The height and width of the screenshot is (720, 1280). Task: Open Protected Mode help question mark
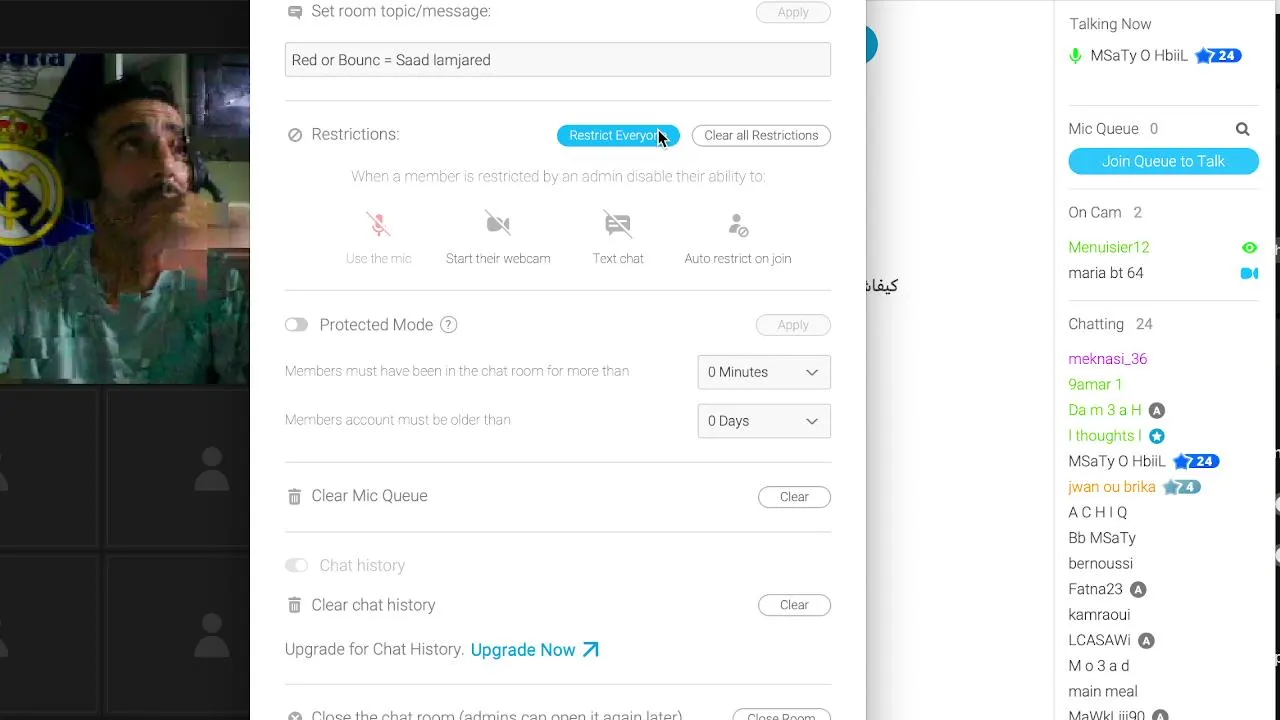pyautogui.click(x=449, y=325)
